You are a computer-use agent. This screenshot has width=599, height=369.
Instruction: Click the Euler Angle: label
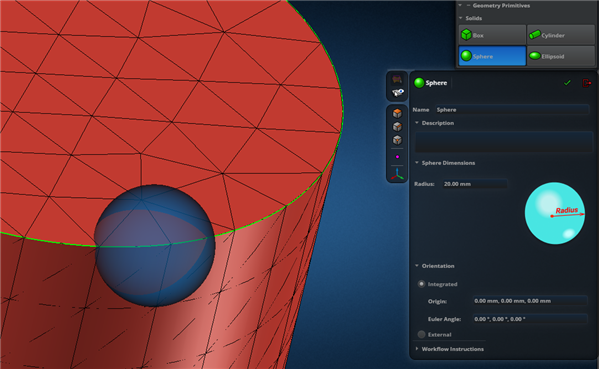click(444, 319)
